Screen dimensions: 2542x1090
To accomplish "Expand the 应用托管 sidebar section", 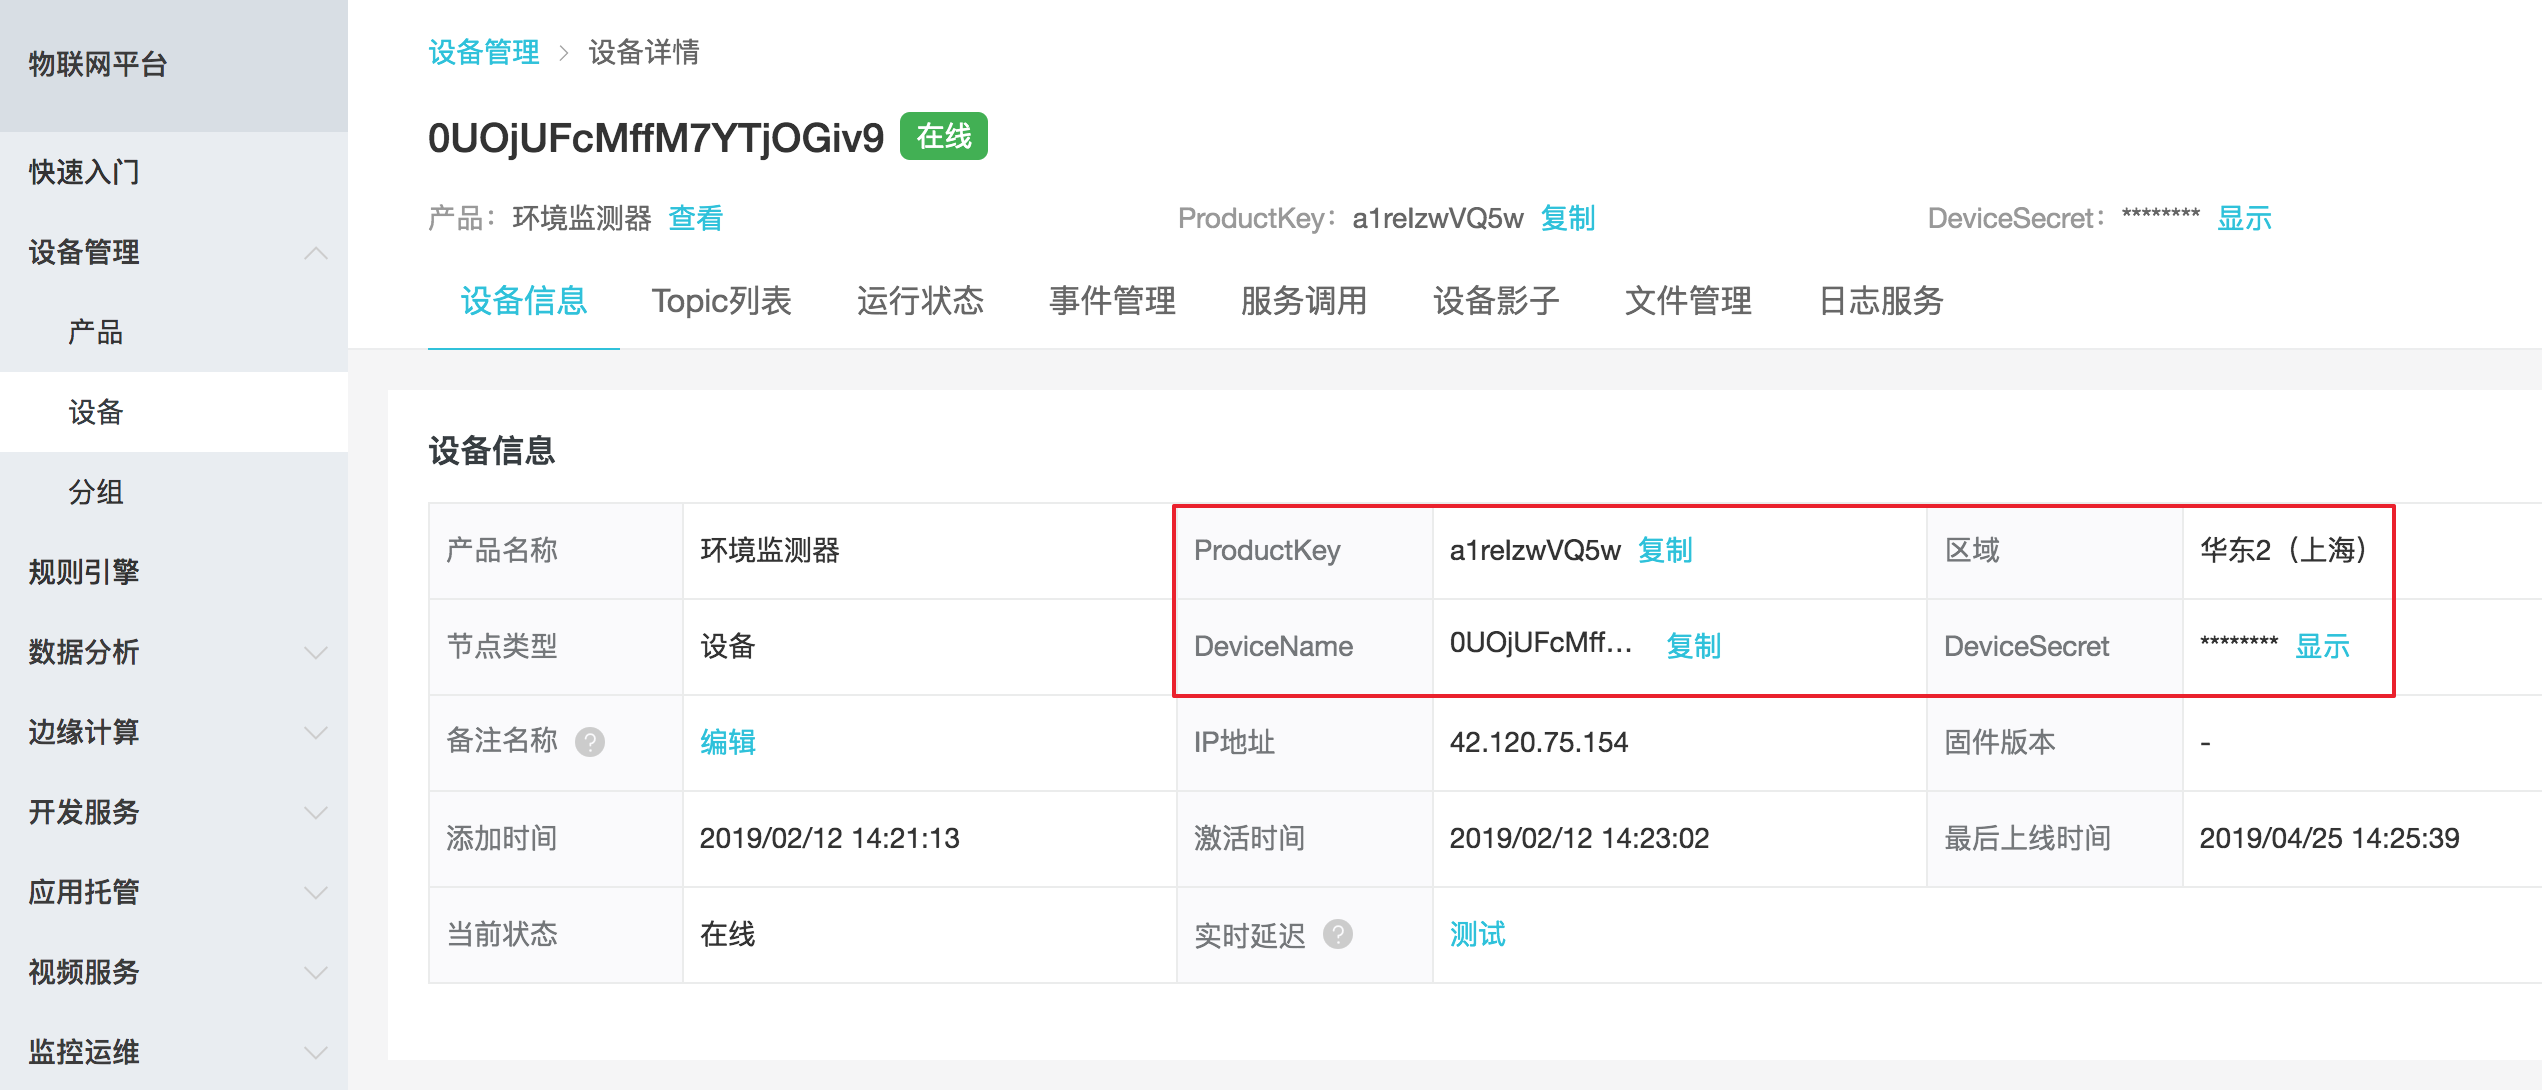I will point(315,893).
